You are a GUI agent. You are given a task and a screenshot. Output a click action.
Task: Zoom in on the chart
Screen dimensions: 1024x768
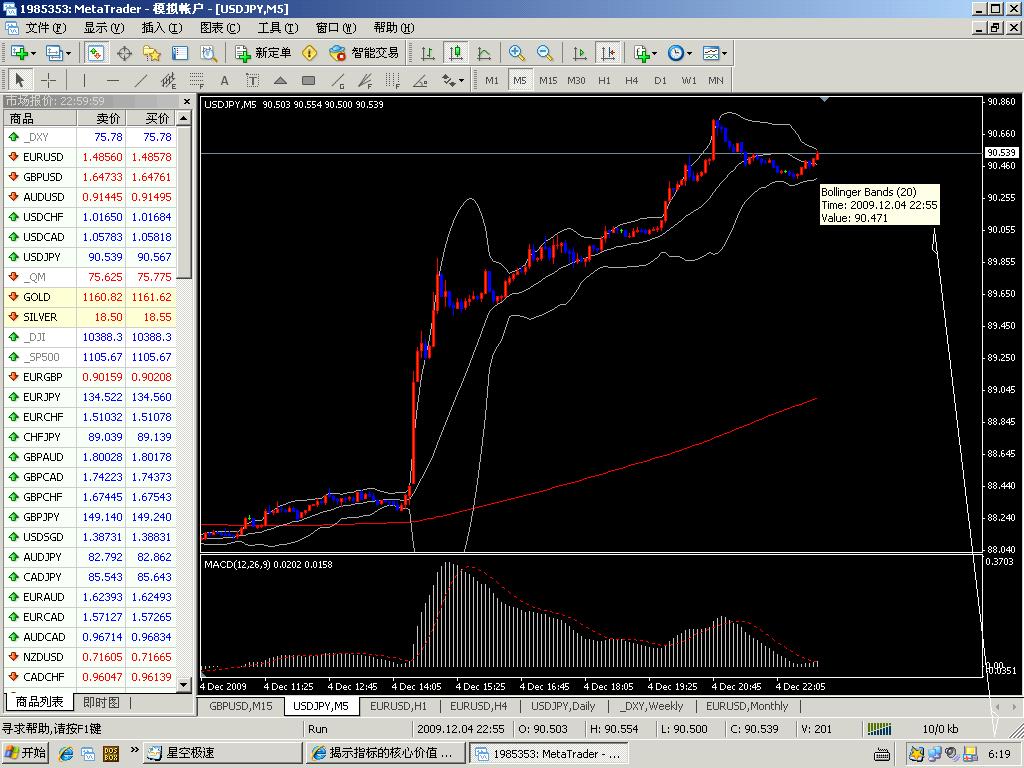(517, 53)
